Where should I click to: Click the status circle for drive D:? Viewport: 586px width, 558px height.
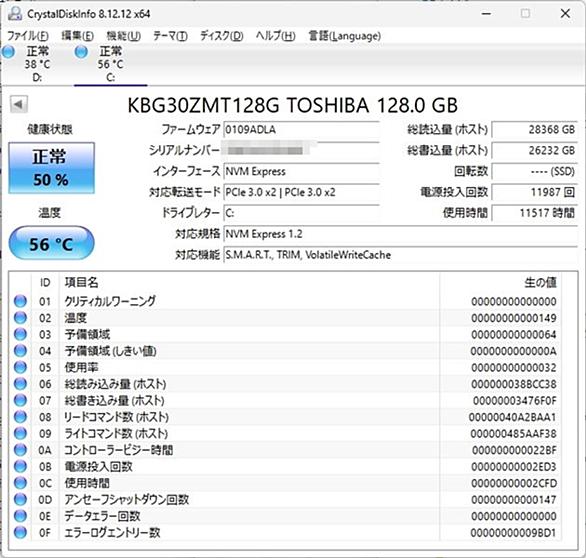(x=8, y=52)
